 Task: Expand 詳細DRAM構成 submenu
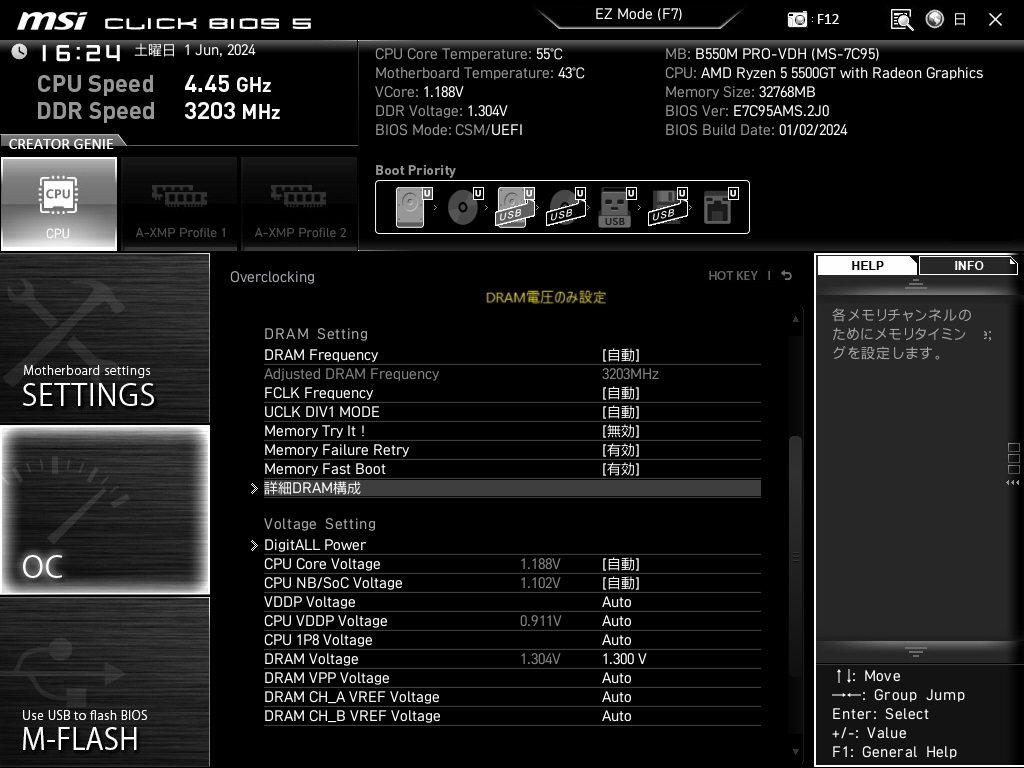click(x=512, y=488)
